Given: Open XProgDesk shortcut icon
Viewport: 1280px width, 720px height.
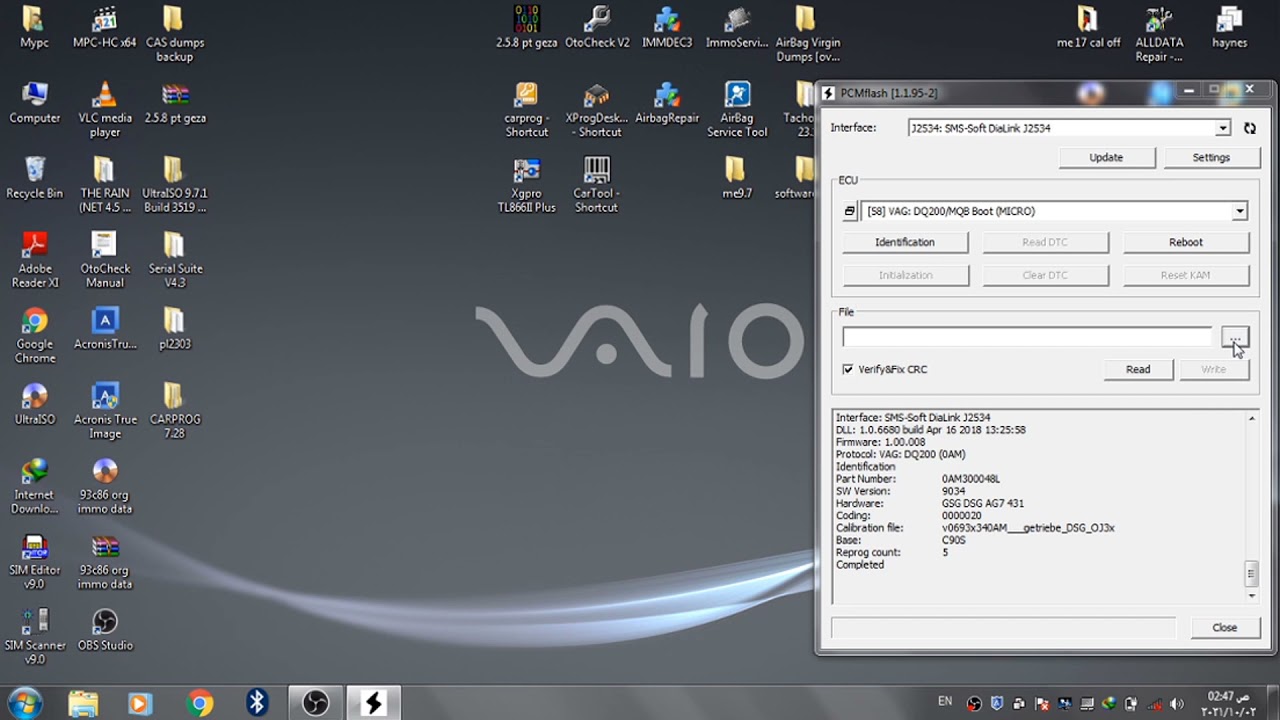Looking at the screenshot, I should point(597,109).
